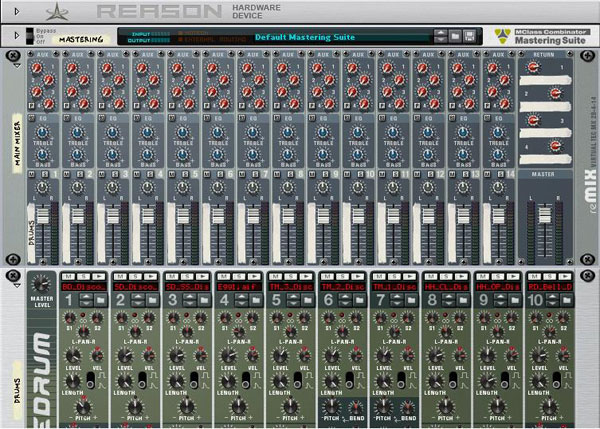The width and height of the screenshot is (600, 429).
Task: Click Redrum channel 4 sample name display
Action: [x=239, y=287]
